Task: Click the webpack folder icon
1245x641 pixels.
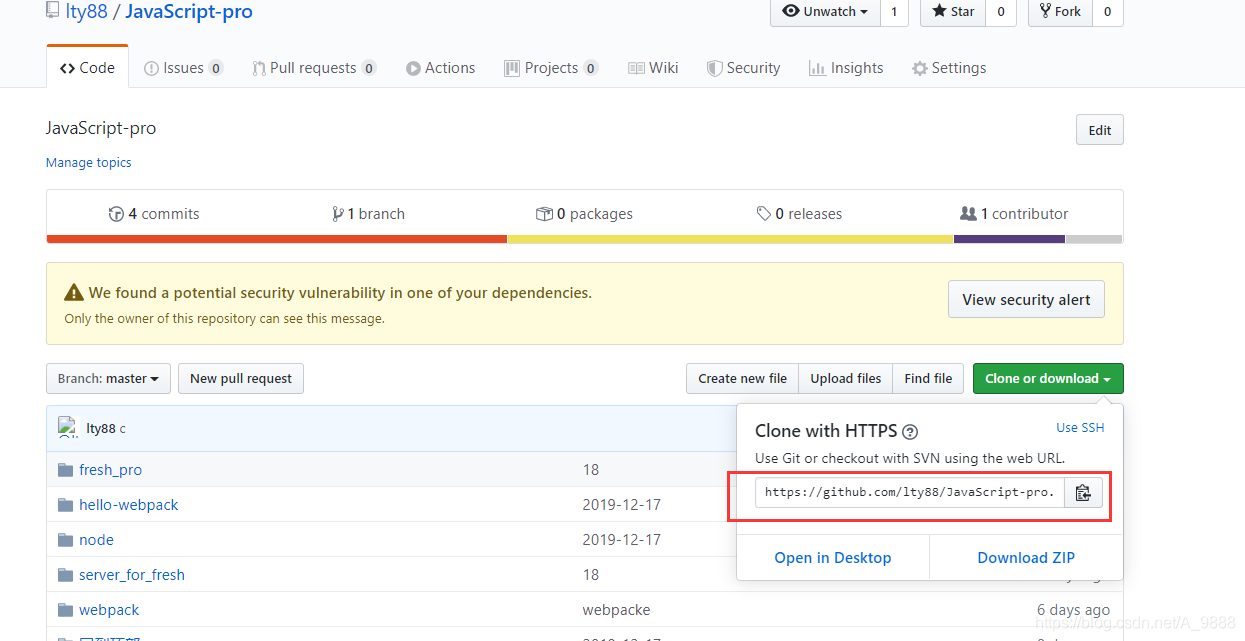Action: [x=66, y=610]
